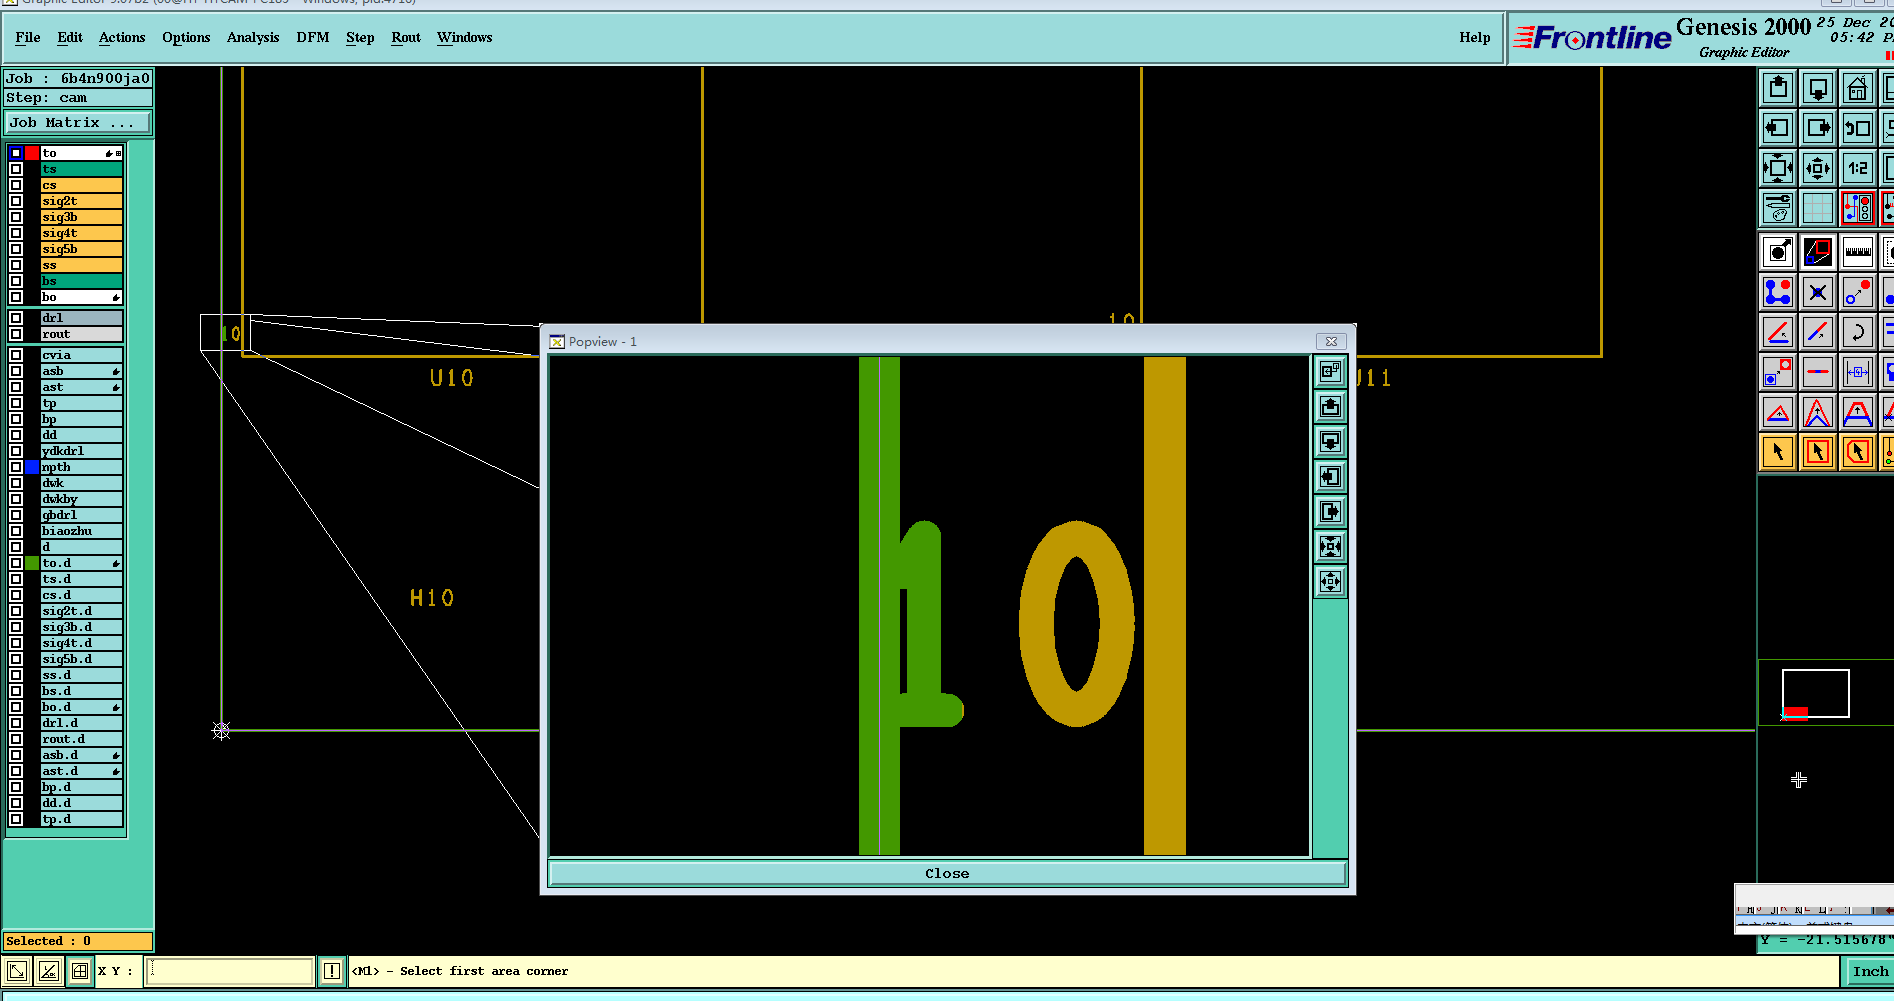
Task: Select the plain arrow pointer select tool
Action: (1778, 452)
